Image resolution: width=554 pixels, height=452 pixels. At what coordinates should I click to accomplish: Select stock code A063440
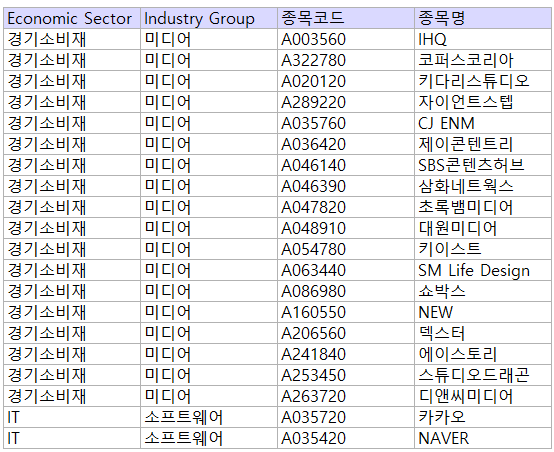(x=346, y=270)
